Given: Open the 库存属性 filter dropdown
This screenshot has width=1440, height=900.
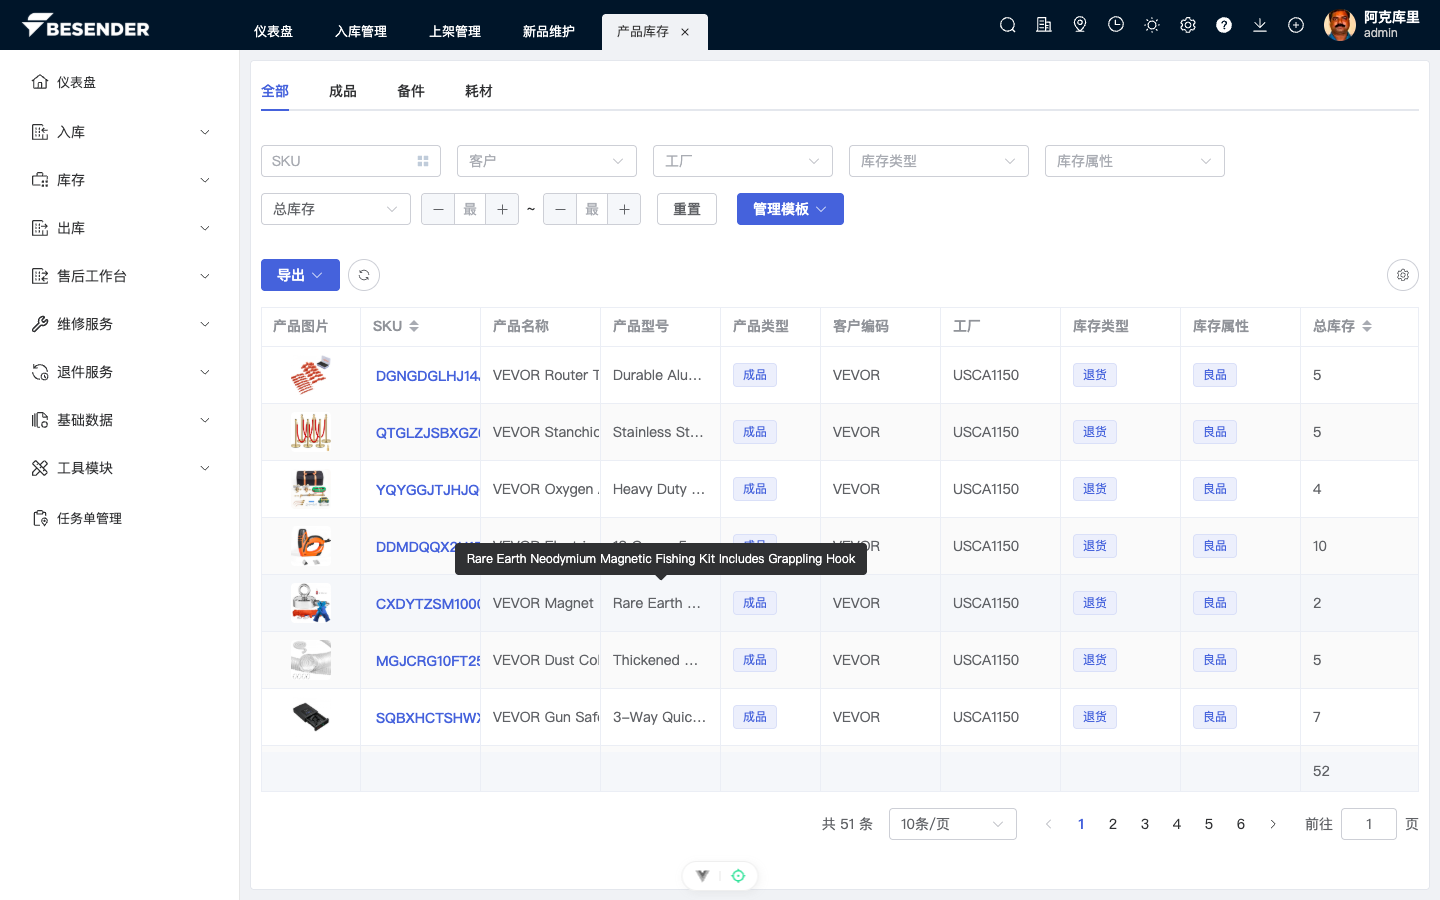Looking at the screenshot, I should [1135, 161].
